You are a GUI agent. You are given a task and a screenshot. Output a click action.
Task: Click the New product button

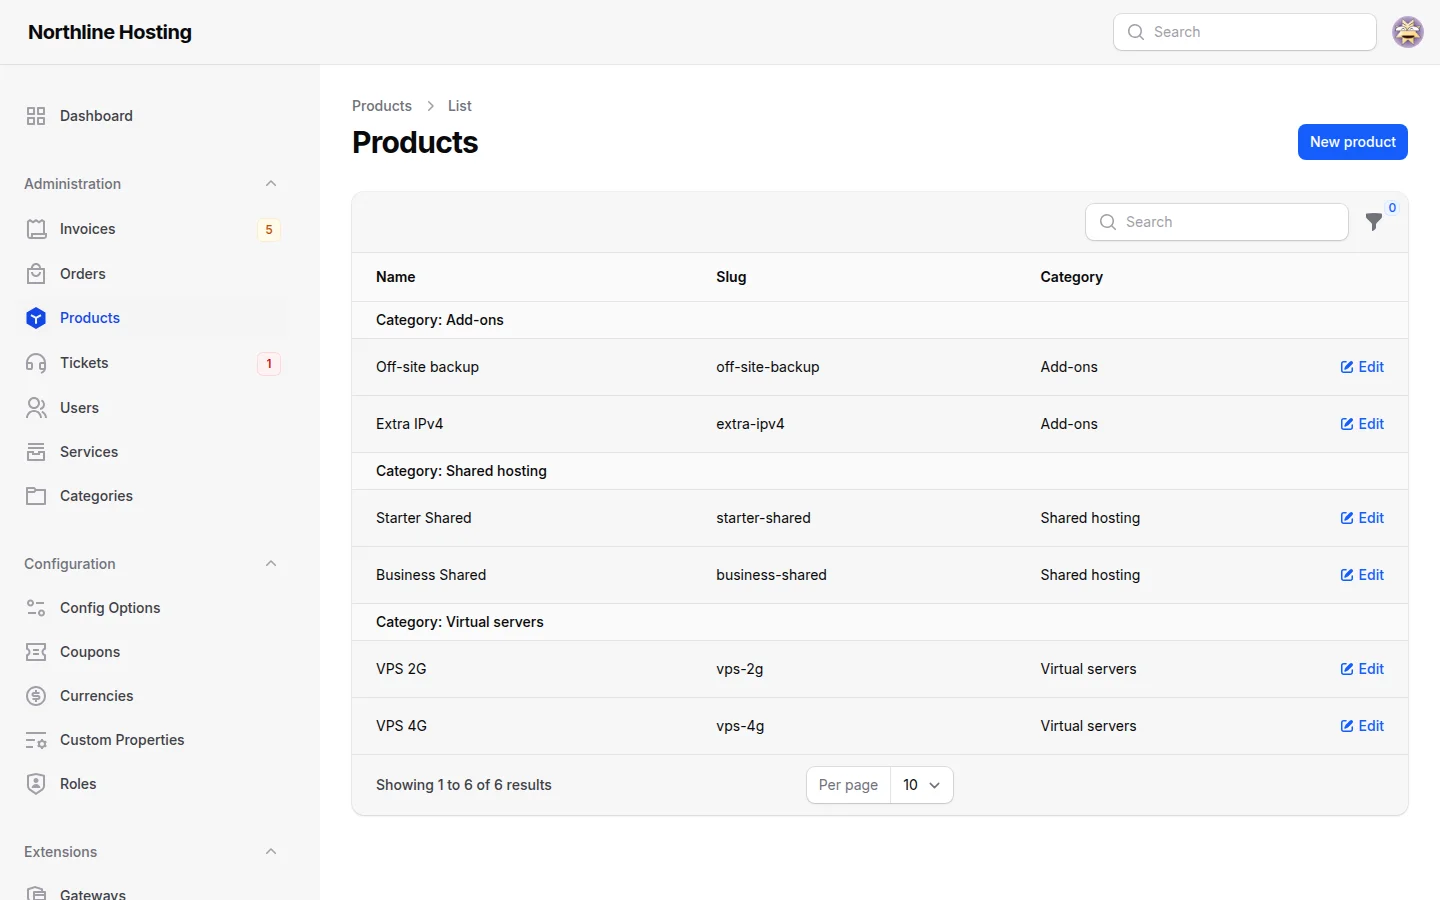point(1353,142)
